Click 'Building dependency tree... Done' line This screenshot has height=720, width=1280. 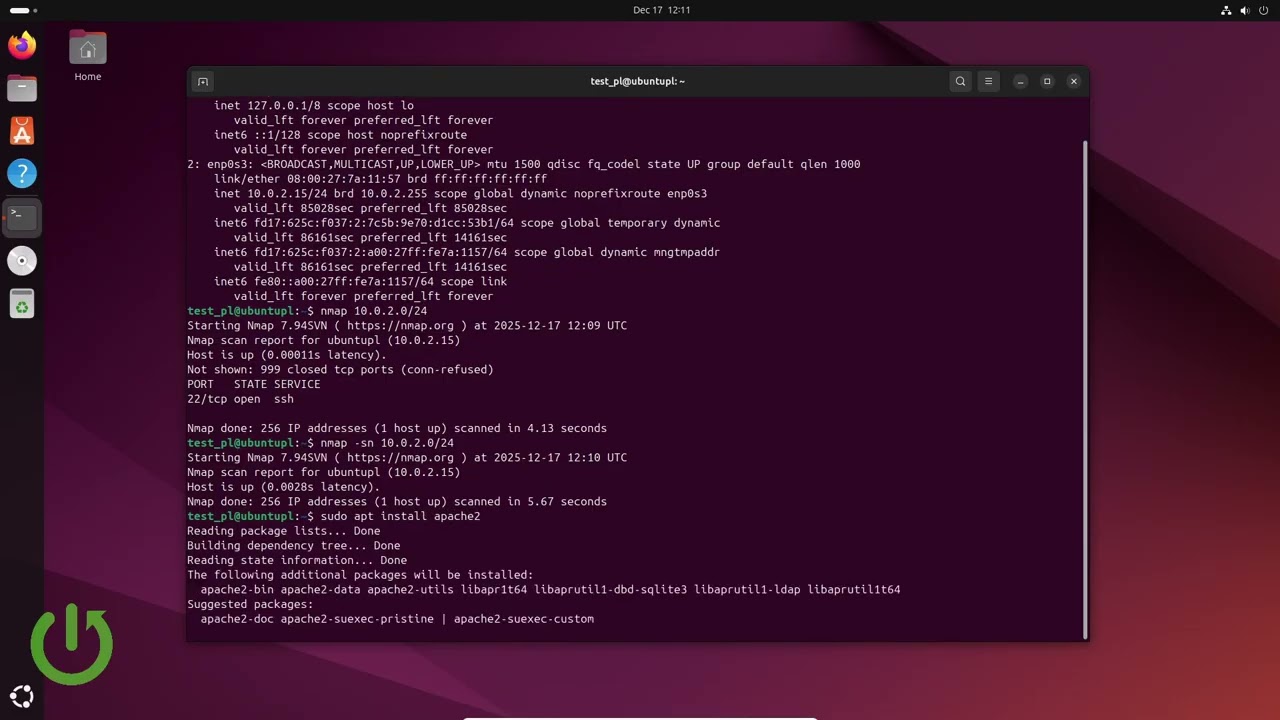coord(294,546)
